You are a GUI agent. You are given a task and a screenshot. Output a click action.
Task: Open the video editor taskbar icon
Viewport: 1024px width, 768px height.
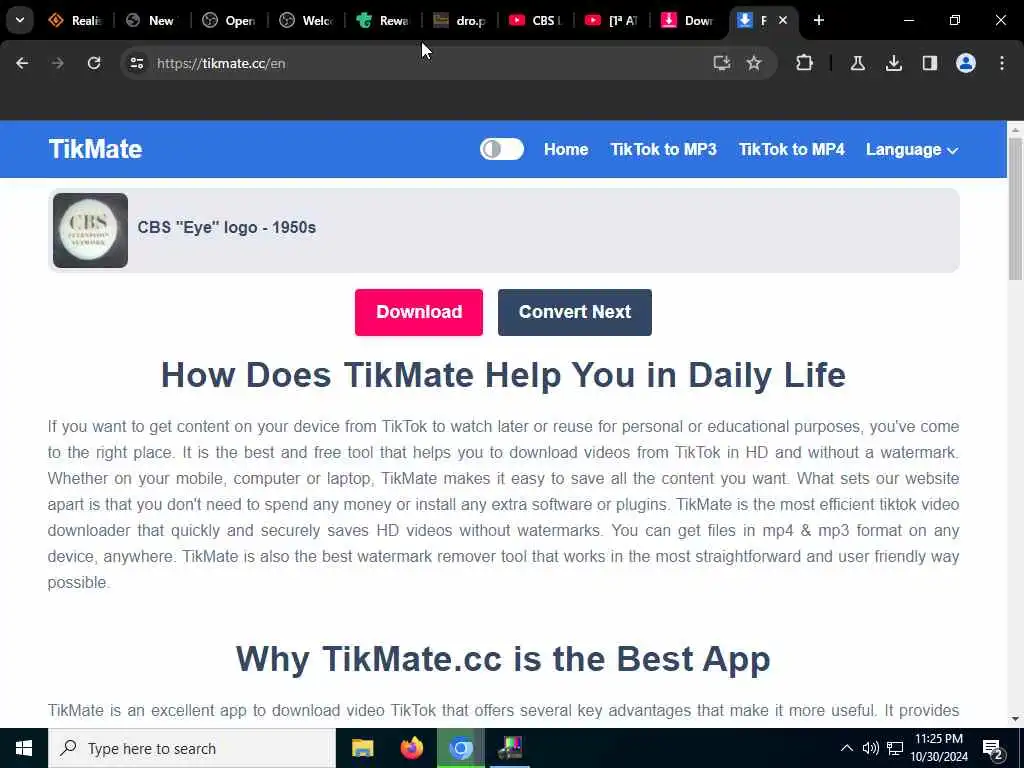[510, 748]
